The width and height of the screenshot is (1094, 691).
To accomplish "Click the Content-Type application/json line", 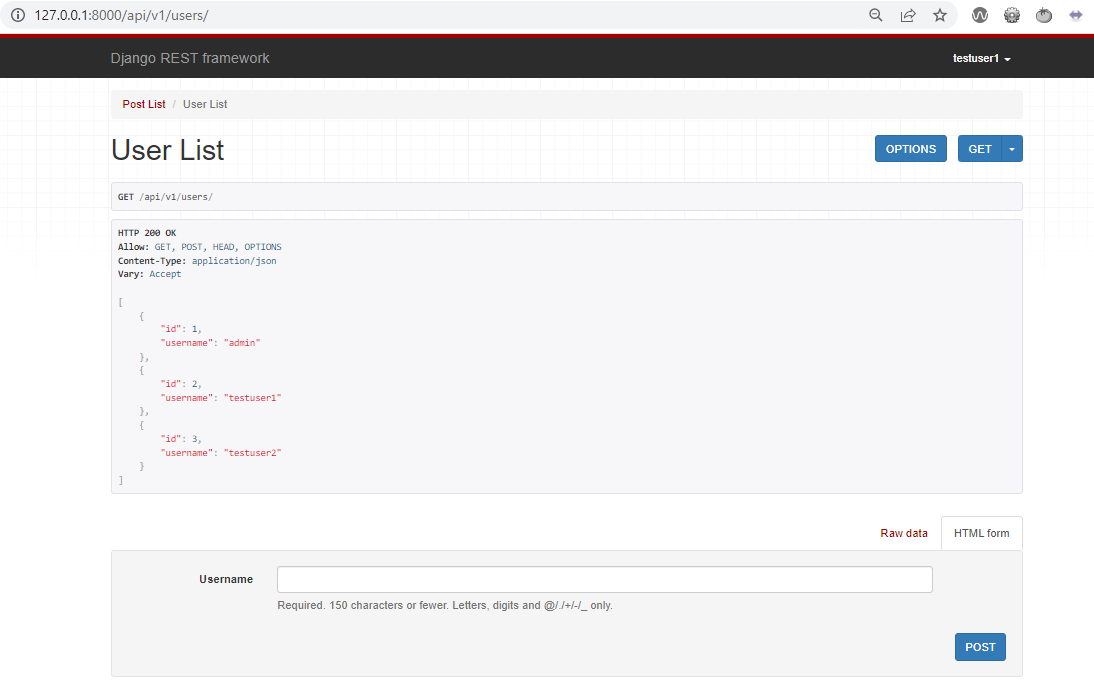I will (x=197, y=261).
